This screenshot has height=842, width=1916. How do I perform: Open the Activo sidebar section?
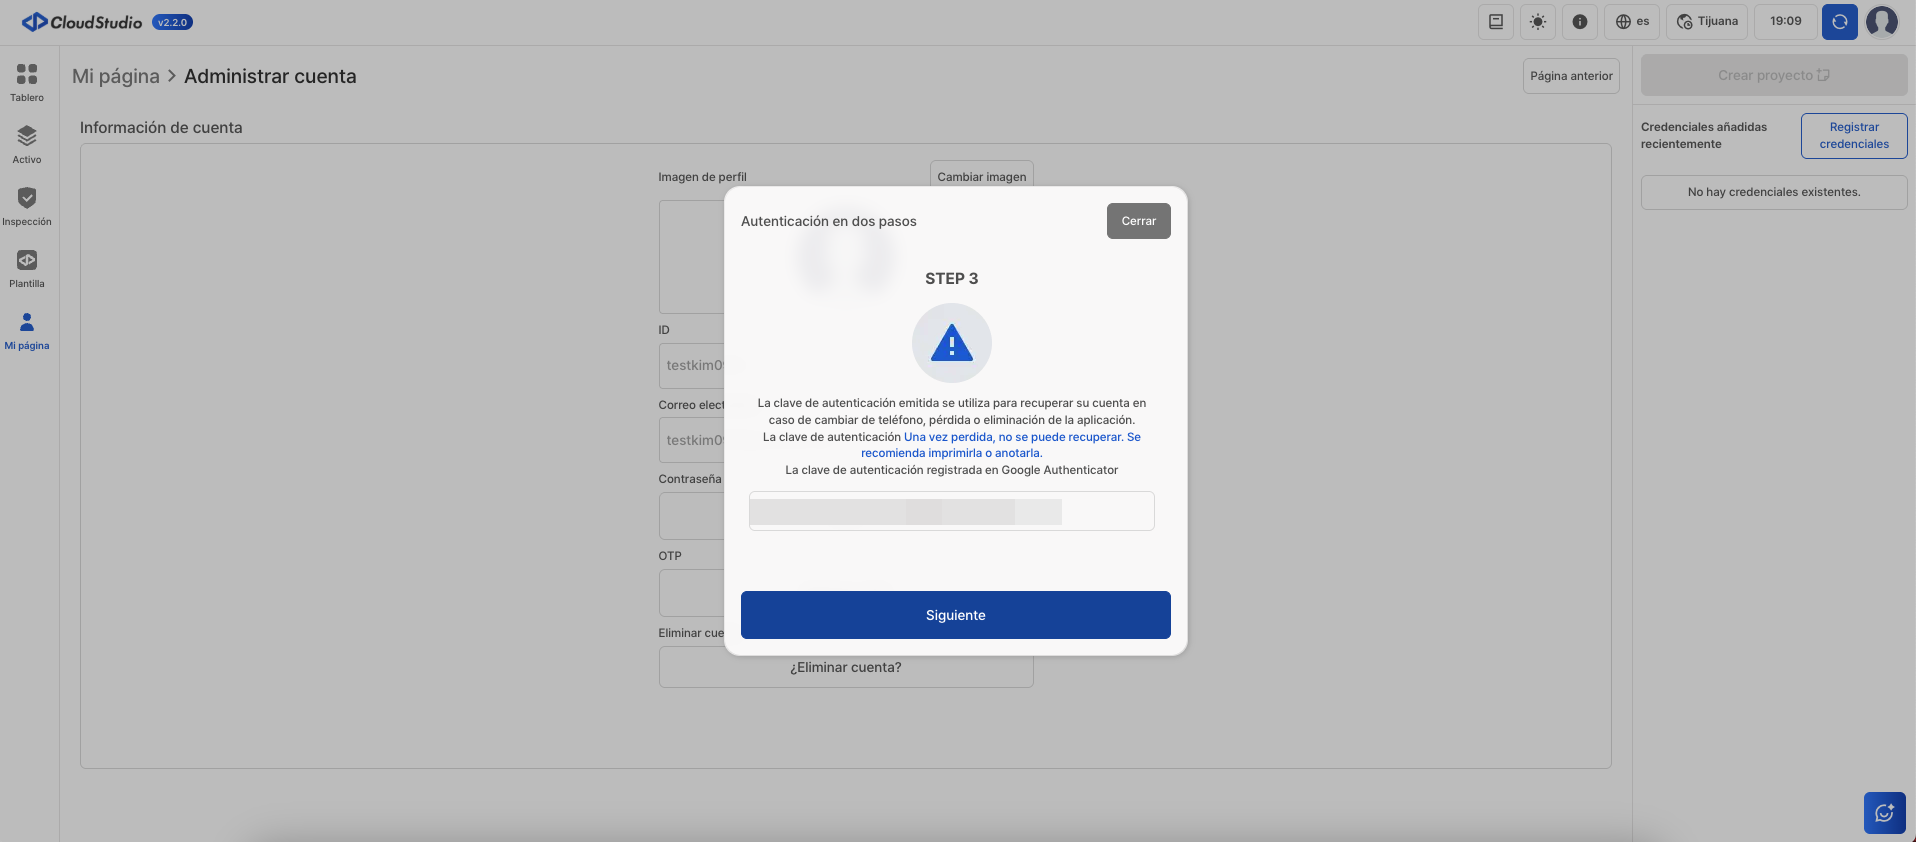[27, 144]
